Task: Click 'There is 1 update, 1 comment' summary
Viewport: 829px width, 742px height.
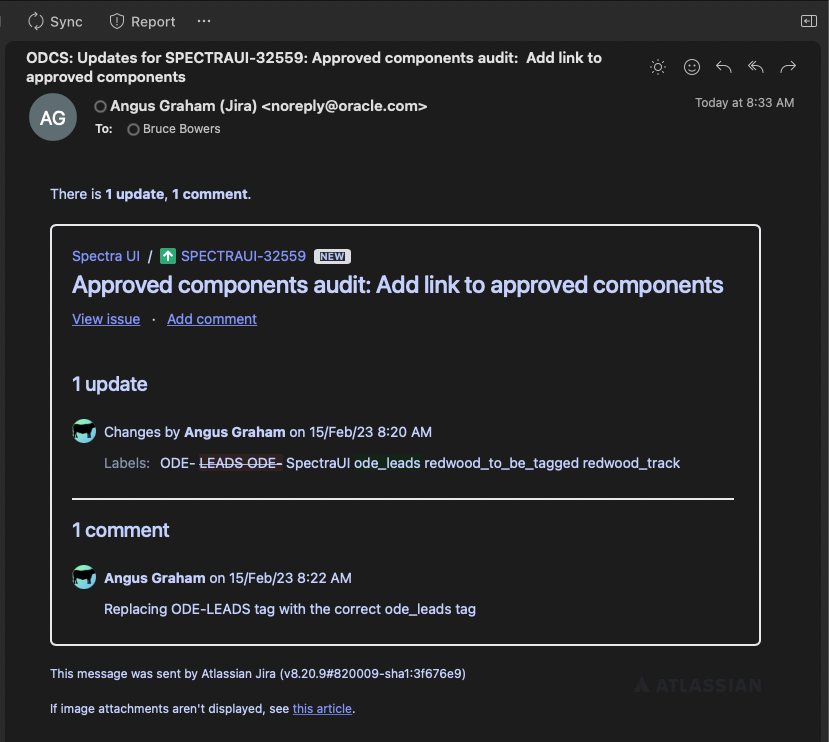Action: pos(151,194)
